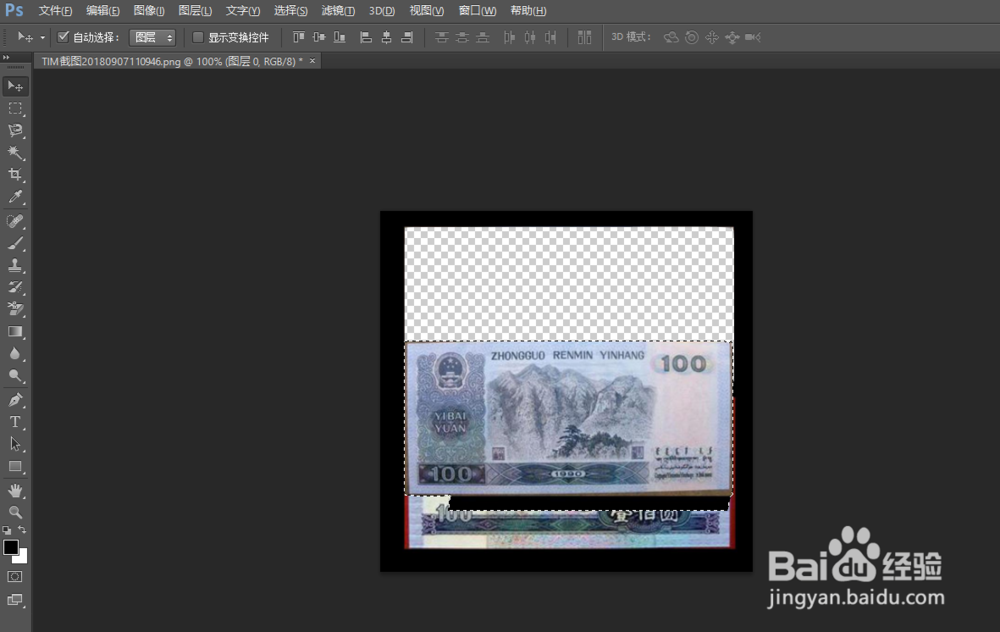
Task: Select the Gradient tool
Action: (15, 332)
